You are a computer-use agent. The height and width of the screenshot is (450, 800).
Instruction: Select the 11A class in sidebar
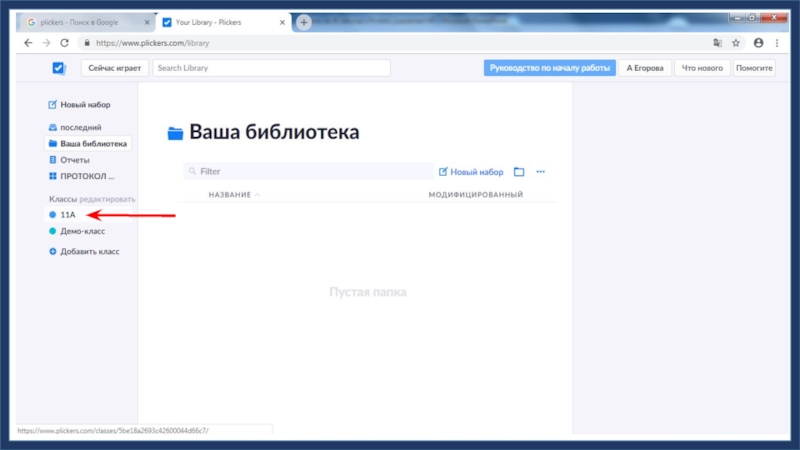68,214
